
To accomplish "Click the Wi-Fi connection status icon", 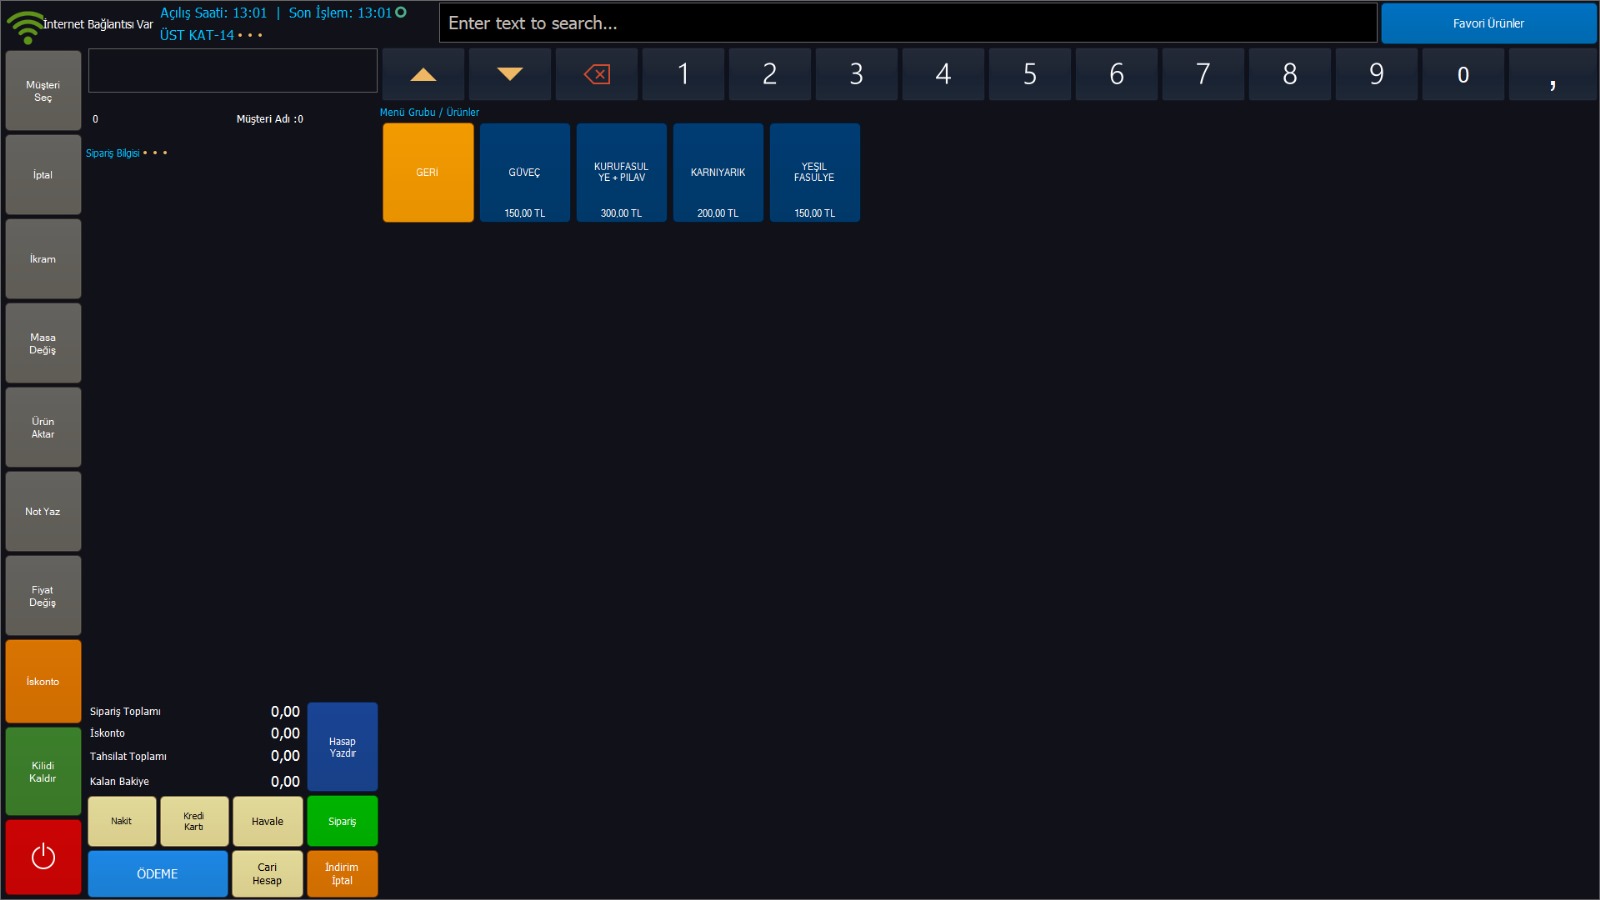I will [25, 26].
